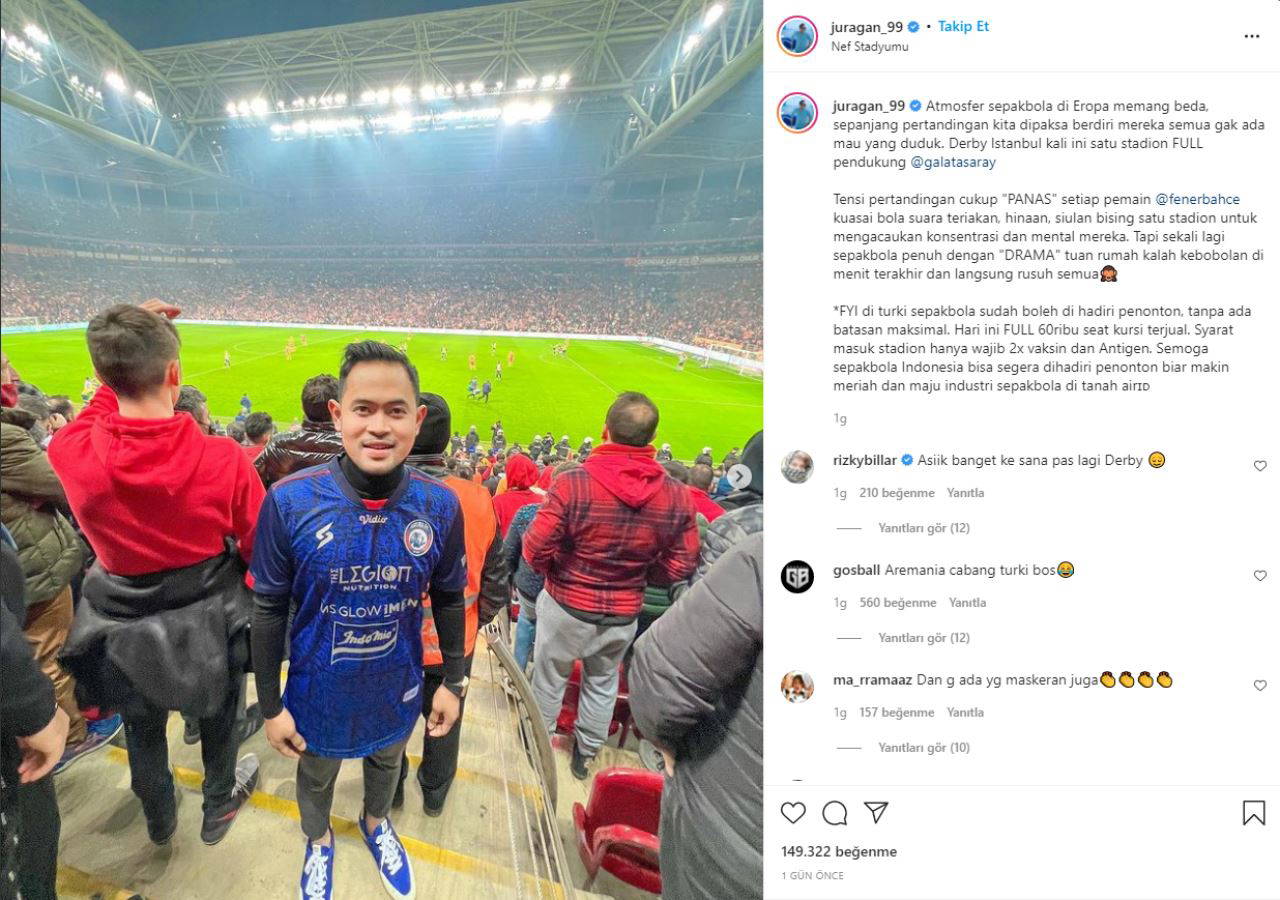Open comment box via speech bubble icon
Screen dimensions: 1280x900
pos(835,813)
